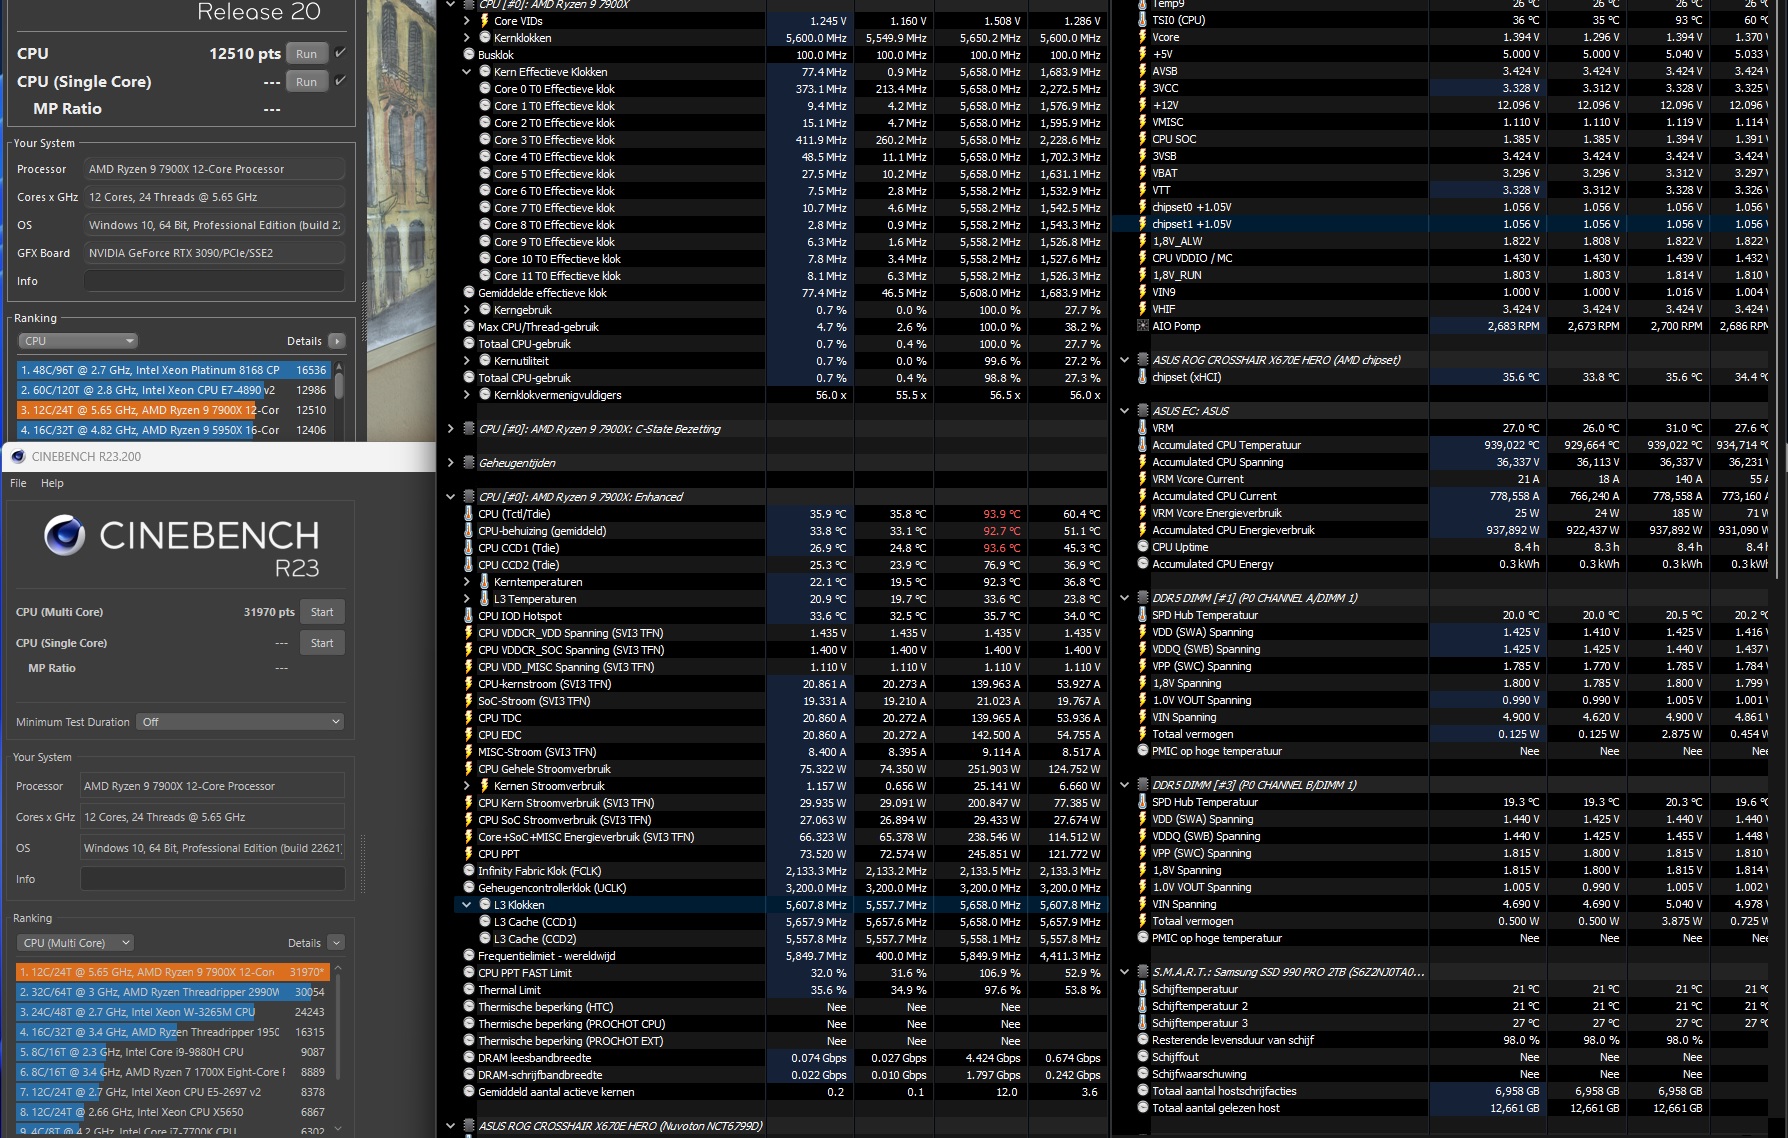This screenshot has height=1138, width=1788.
Task: Select Accumulated CPU Energy row
Action: tap(1450, 564)
